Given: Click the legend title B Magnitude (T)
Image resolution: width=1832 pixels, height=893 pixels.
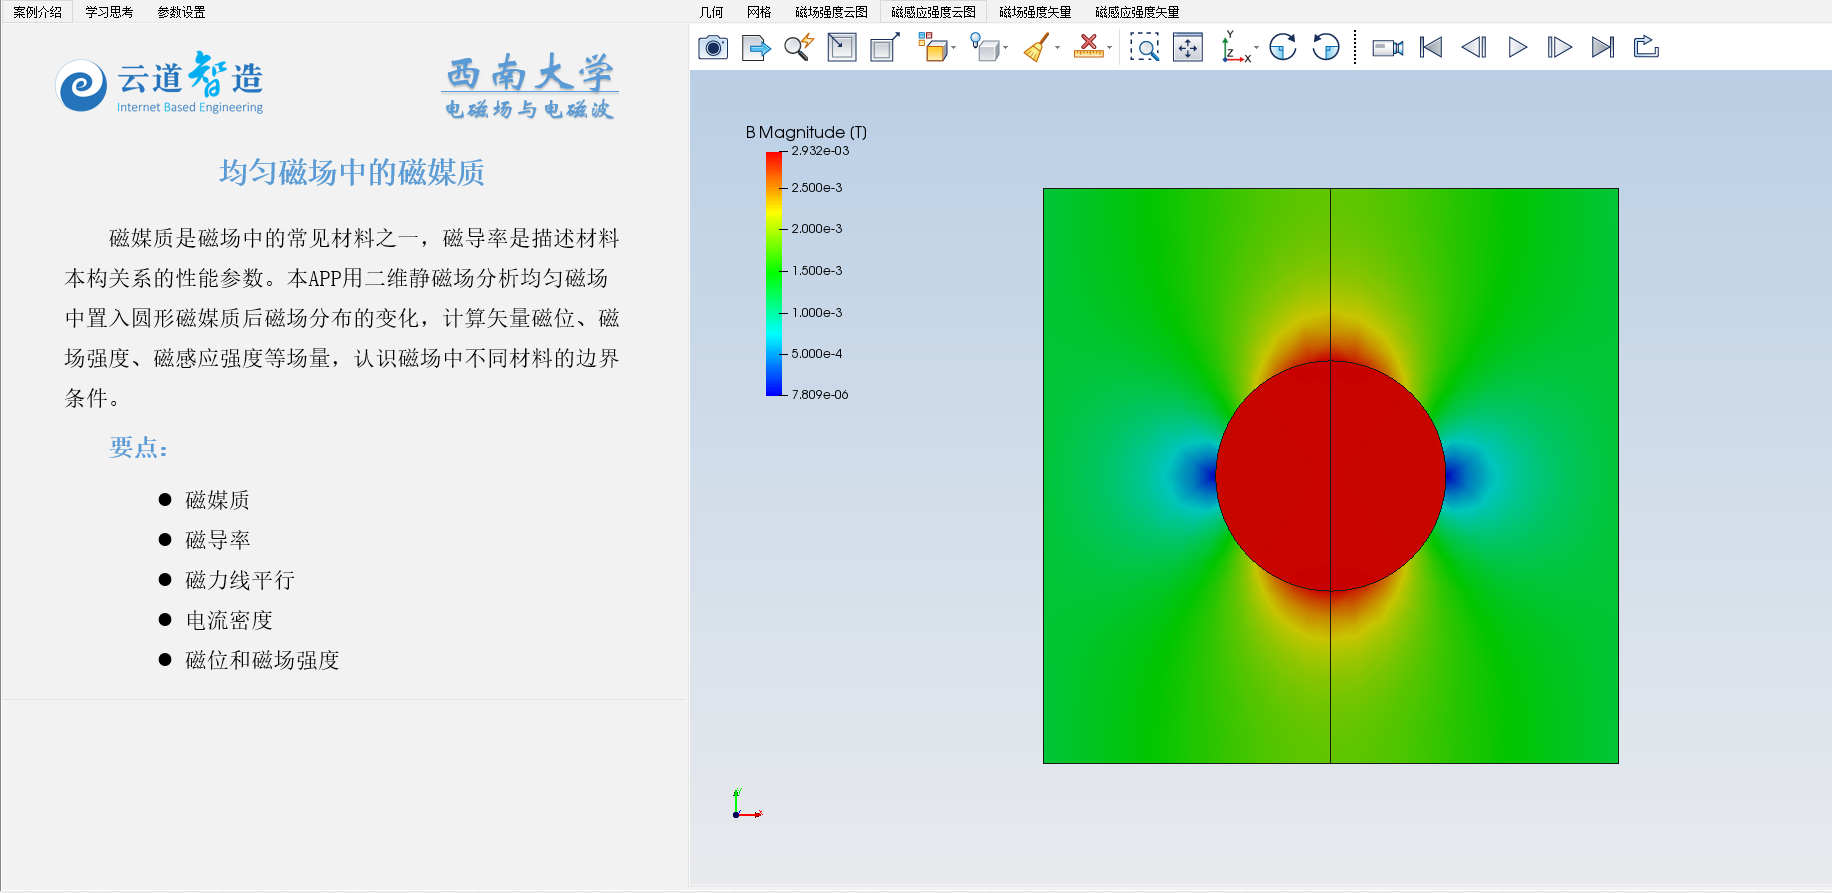Looking at the screenshot, I should (806, 132).
